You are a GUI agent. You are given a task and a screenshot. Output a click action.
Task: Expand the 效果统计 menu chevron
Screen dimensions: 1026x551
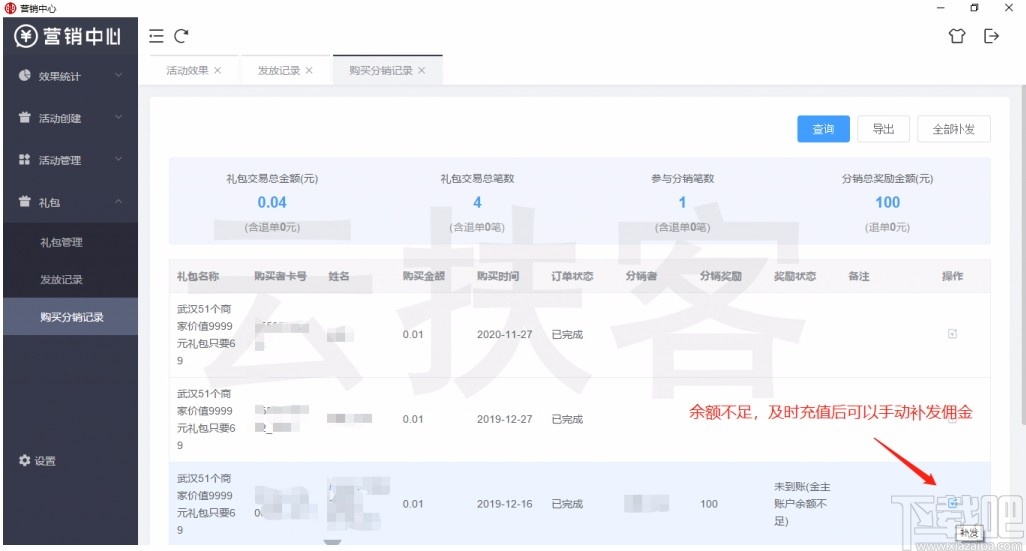118,75
